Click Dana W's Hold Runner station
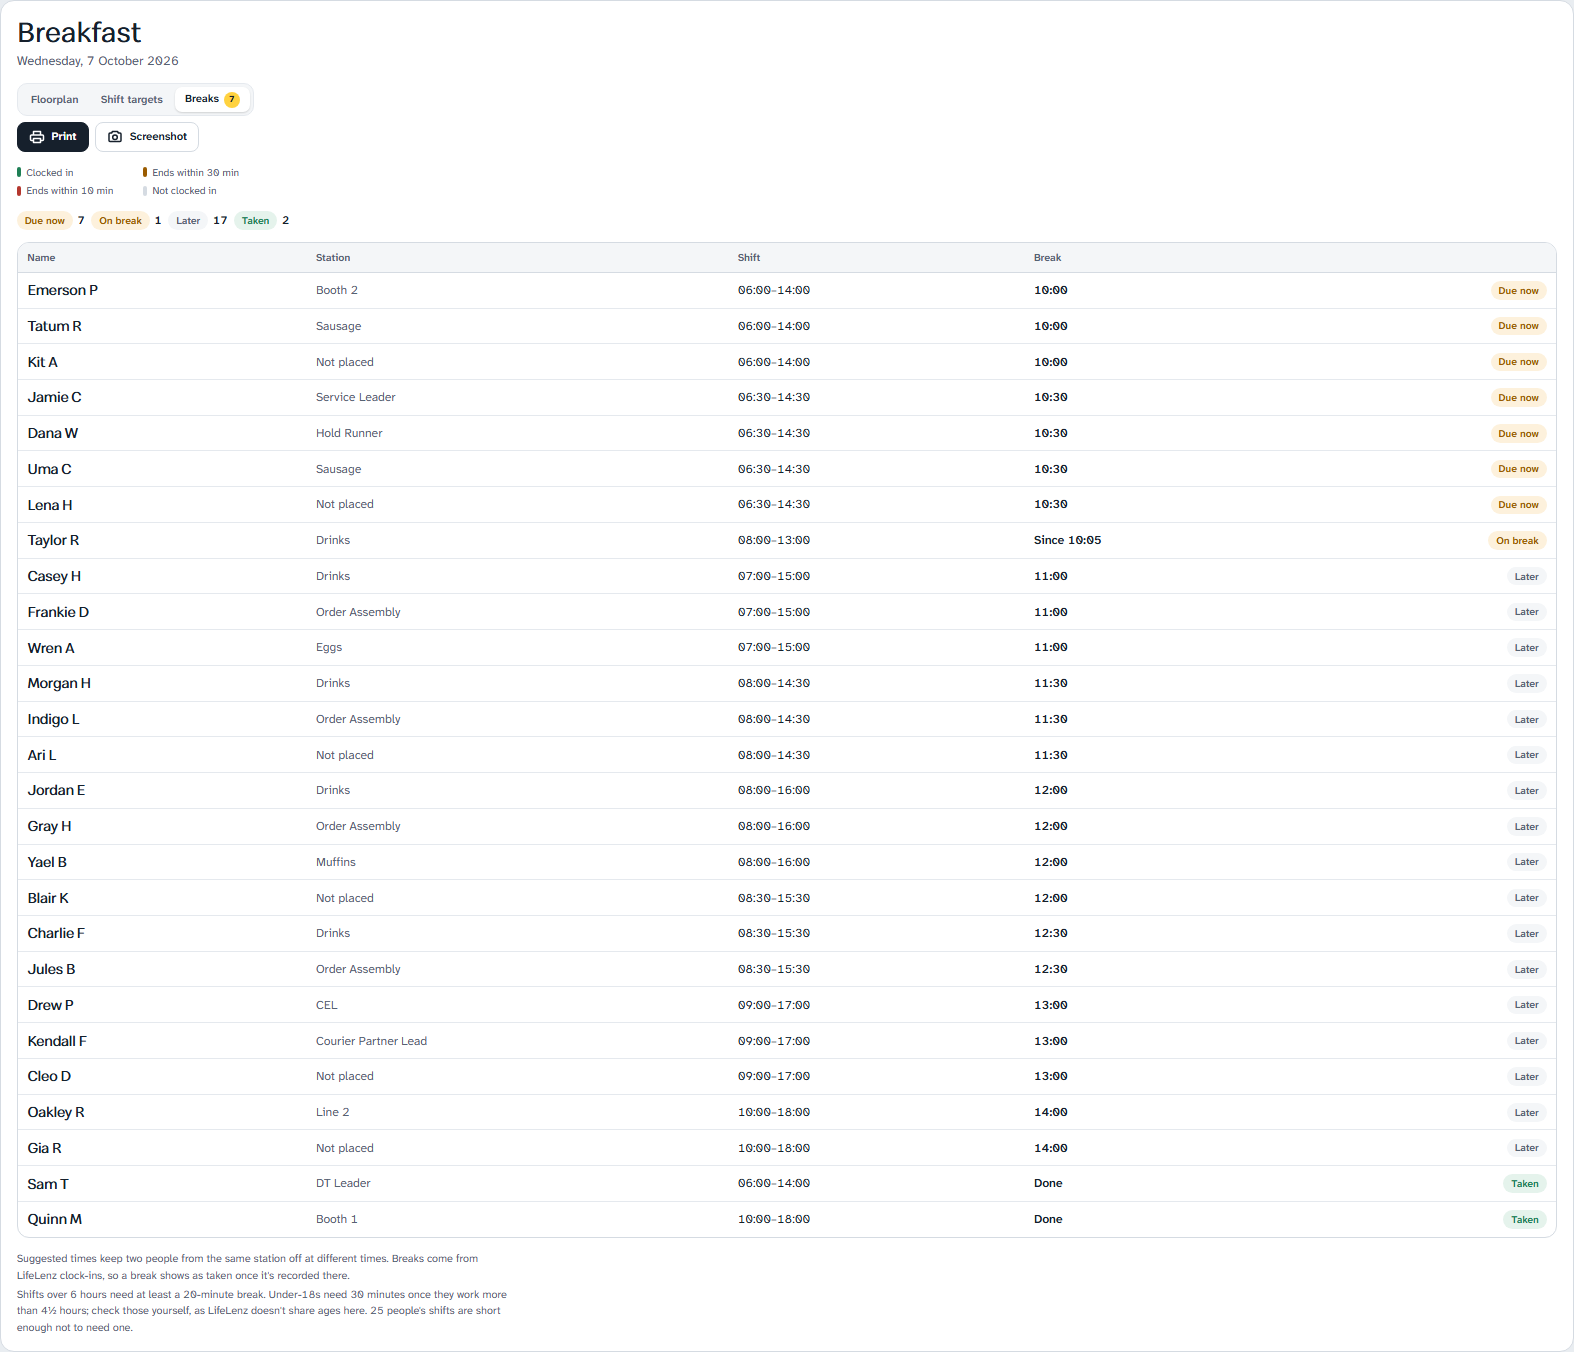The height and width of the screenshot is (1352, 1574). click(349, 434)
